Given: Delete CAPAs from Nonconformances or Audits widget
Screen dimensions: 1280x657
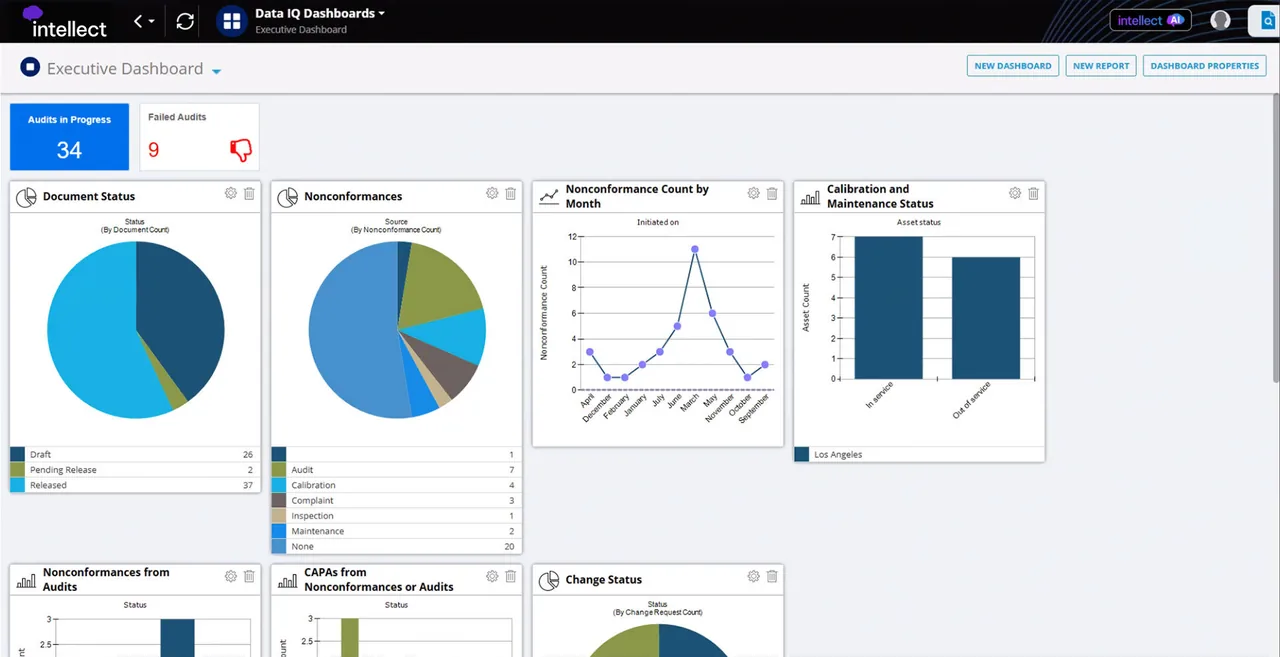Looking at the screenshot, I should (511, 577).
